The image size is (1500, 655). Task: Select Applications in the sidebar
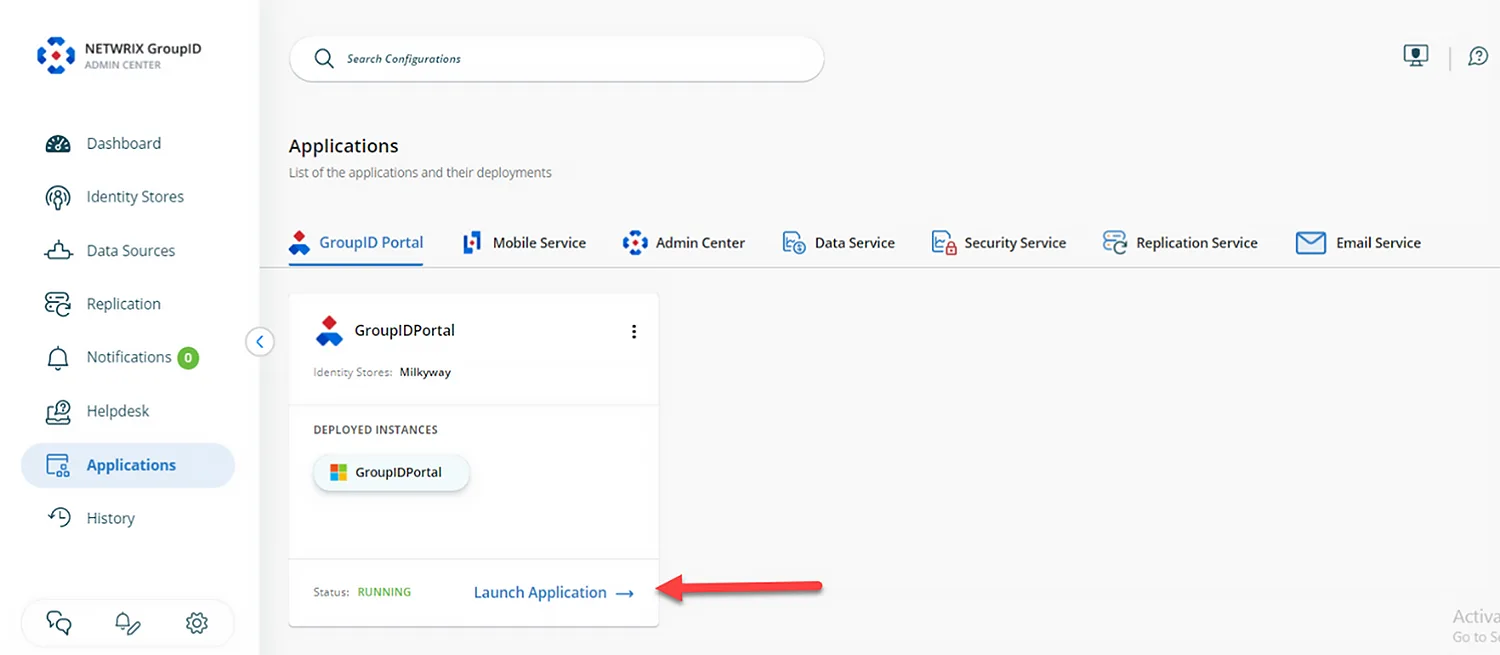coord(128,465)
